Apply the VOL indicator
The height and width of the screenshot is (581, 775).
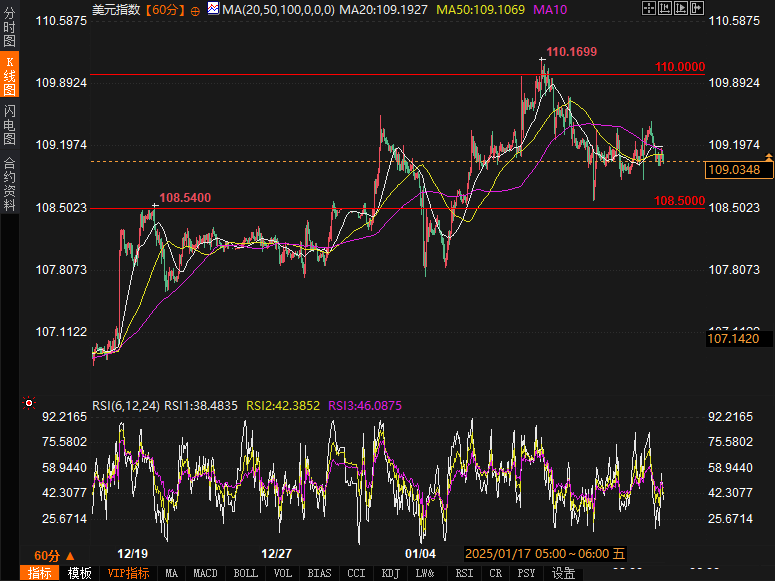[x=283, y=573]
